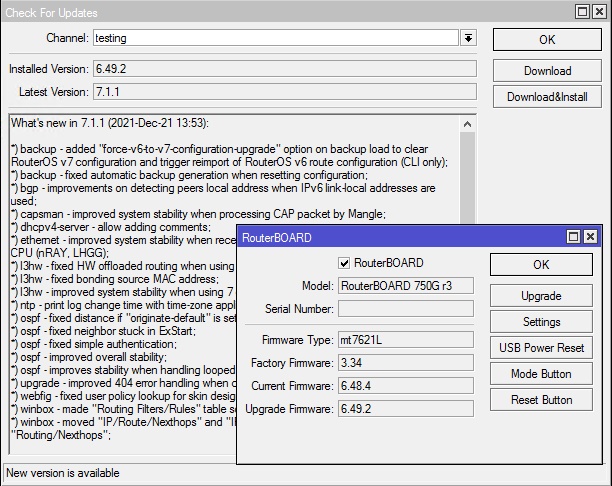Click the Factory Firmware field 3.34

[406, 363]
